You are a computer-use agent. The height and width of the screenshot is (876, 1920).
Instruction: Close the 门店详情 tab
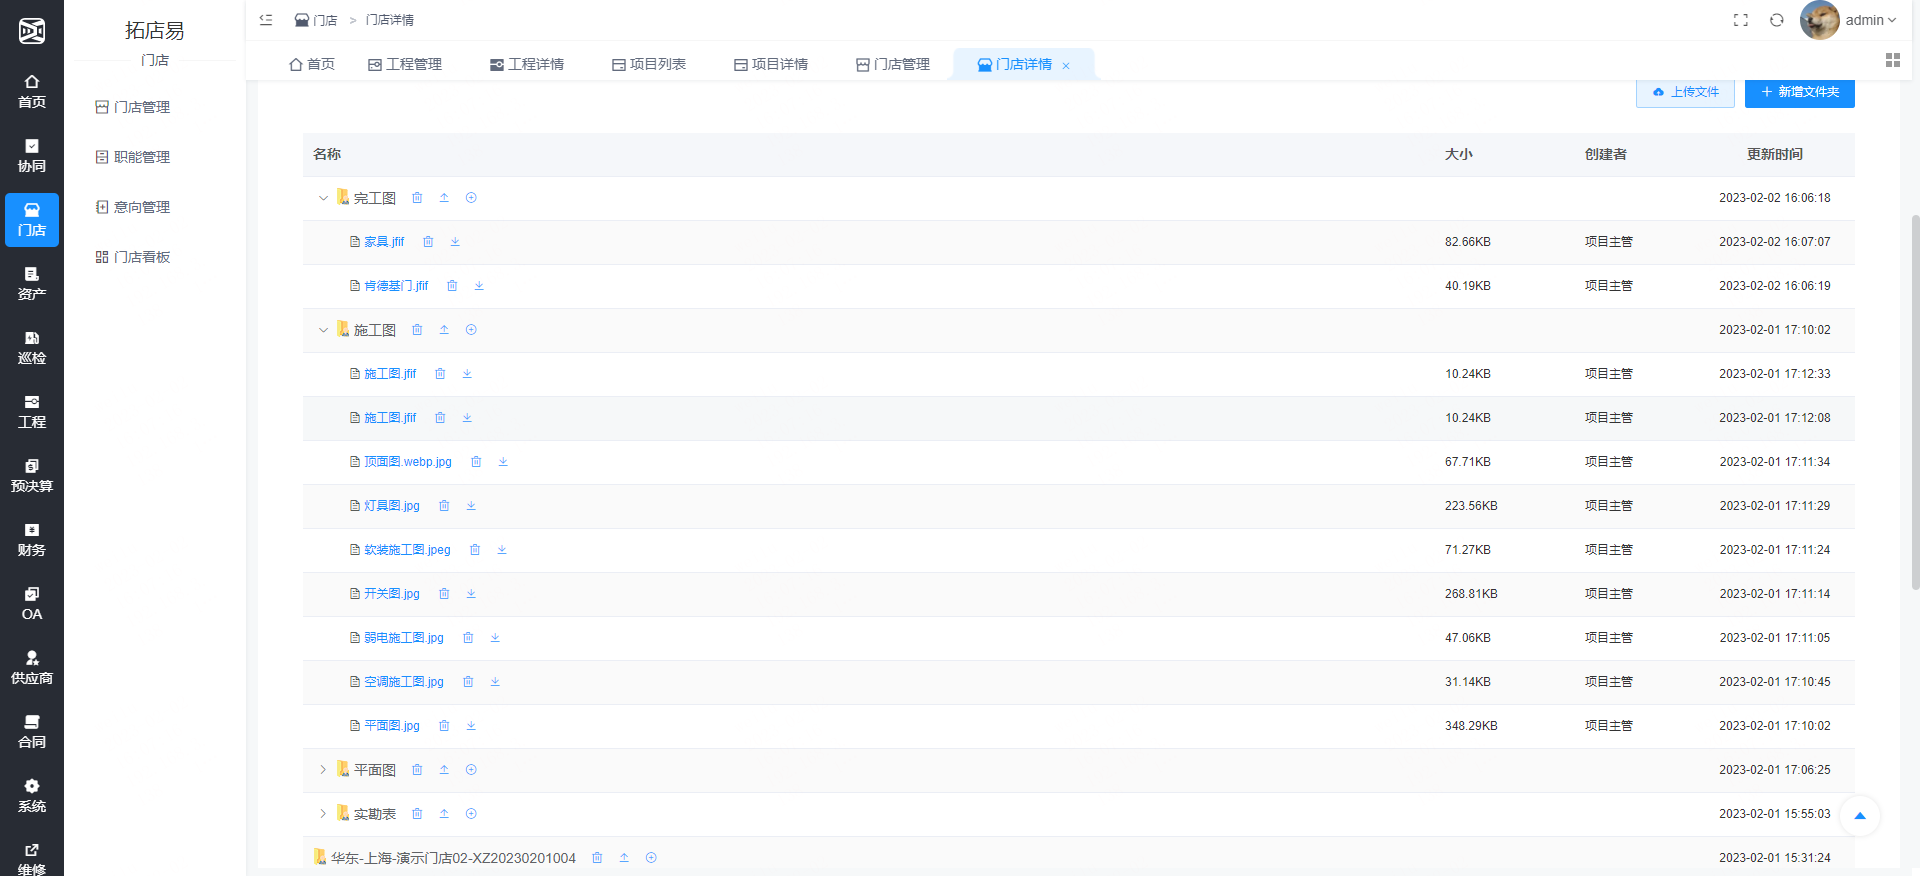point(1066,66)
